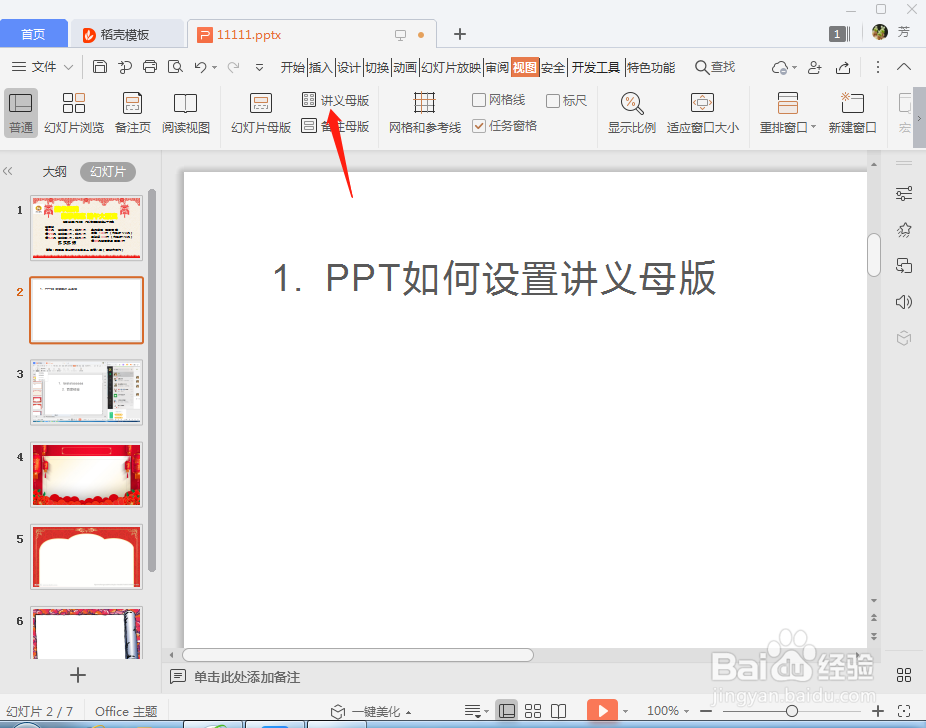Click the fit-slide icon next to zoom plus
Image resolution: width=926 pixels, height=728 pixels.
point(904,711)
